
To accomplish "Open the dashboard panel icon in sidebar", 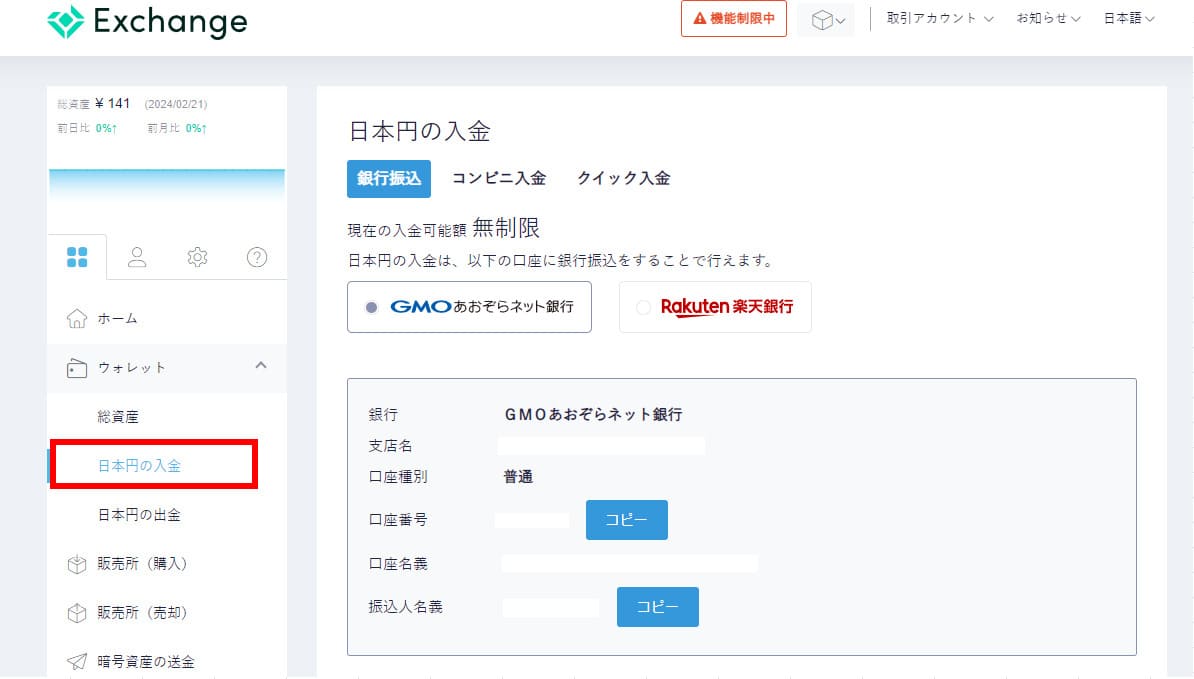I will pos(78,257).
